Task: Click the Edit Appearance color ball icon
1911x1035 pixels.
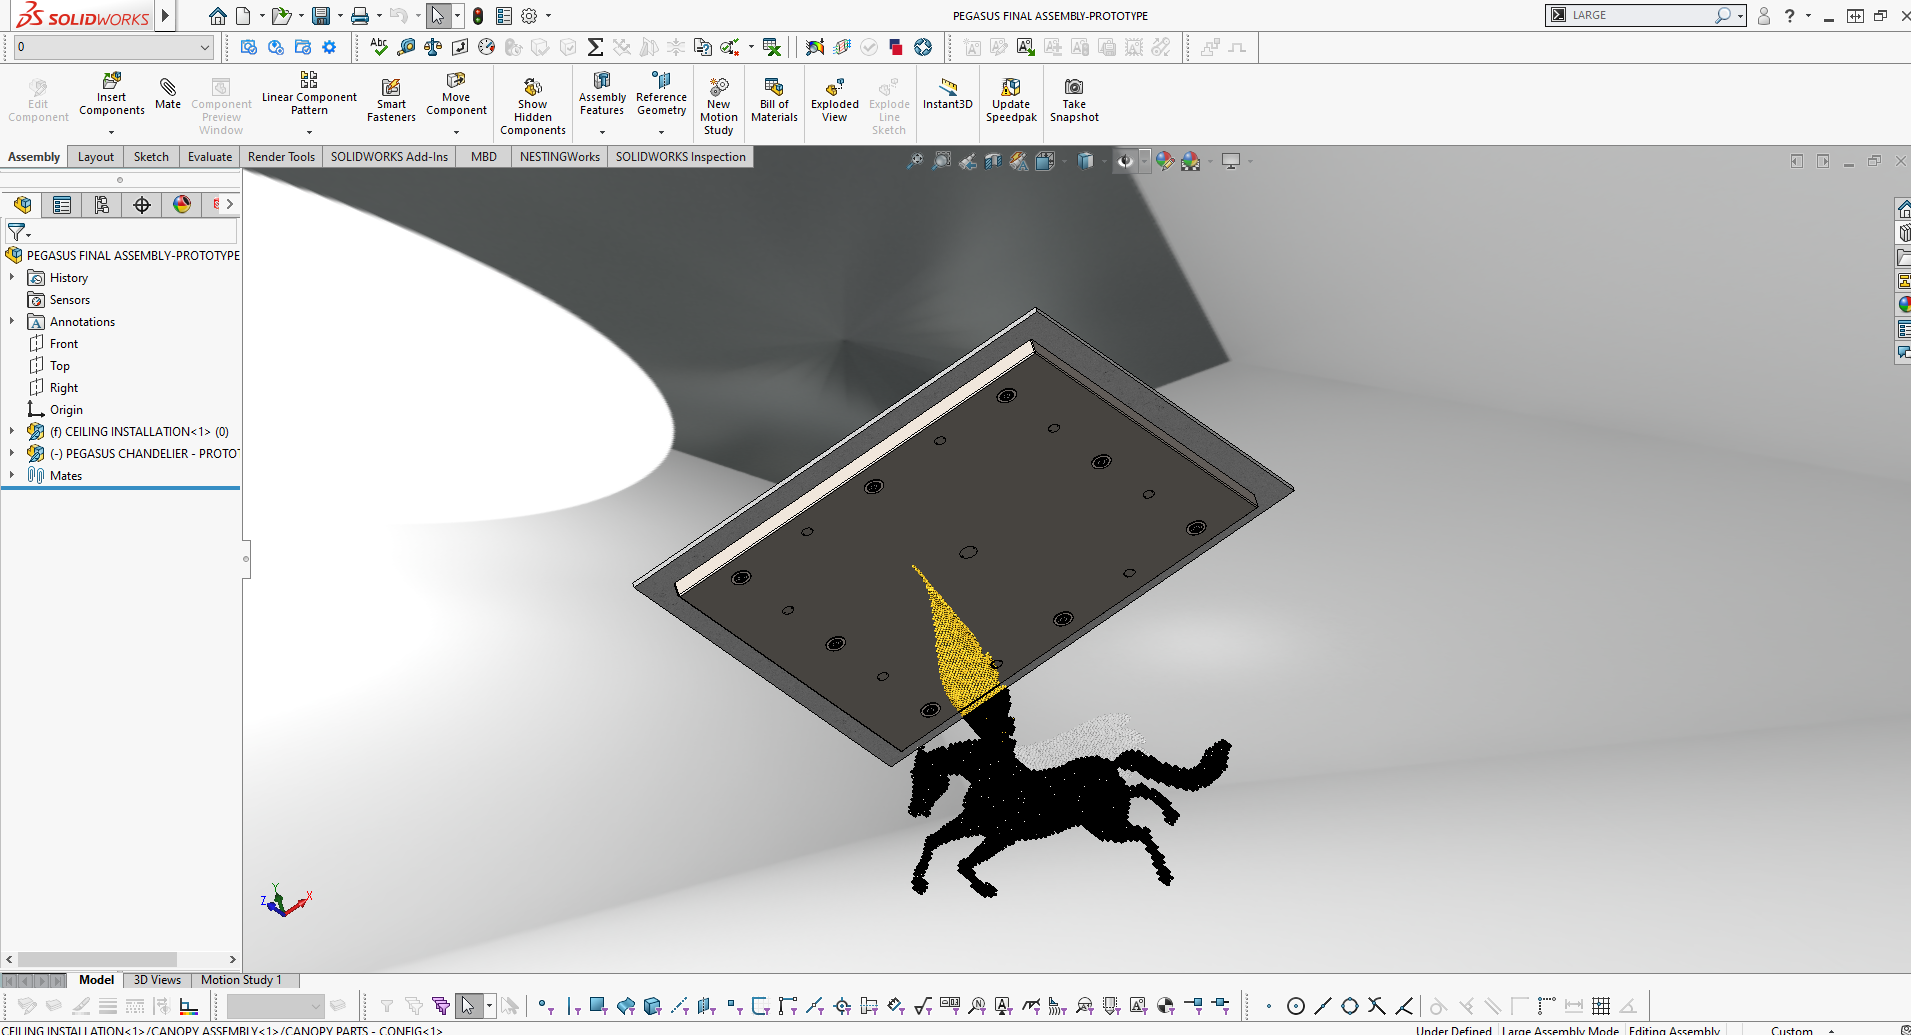Action: click(x=1164, y=161)
